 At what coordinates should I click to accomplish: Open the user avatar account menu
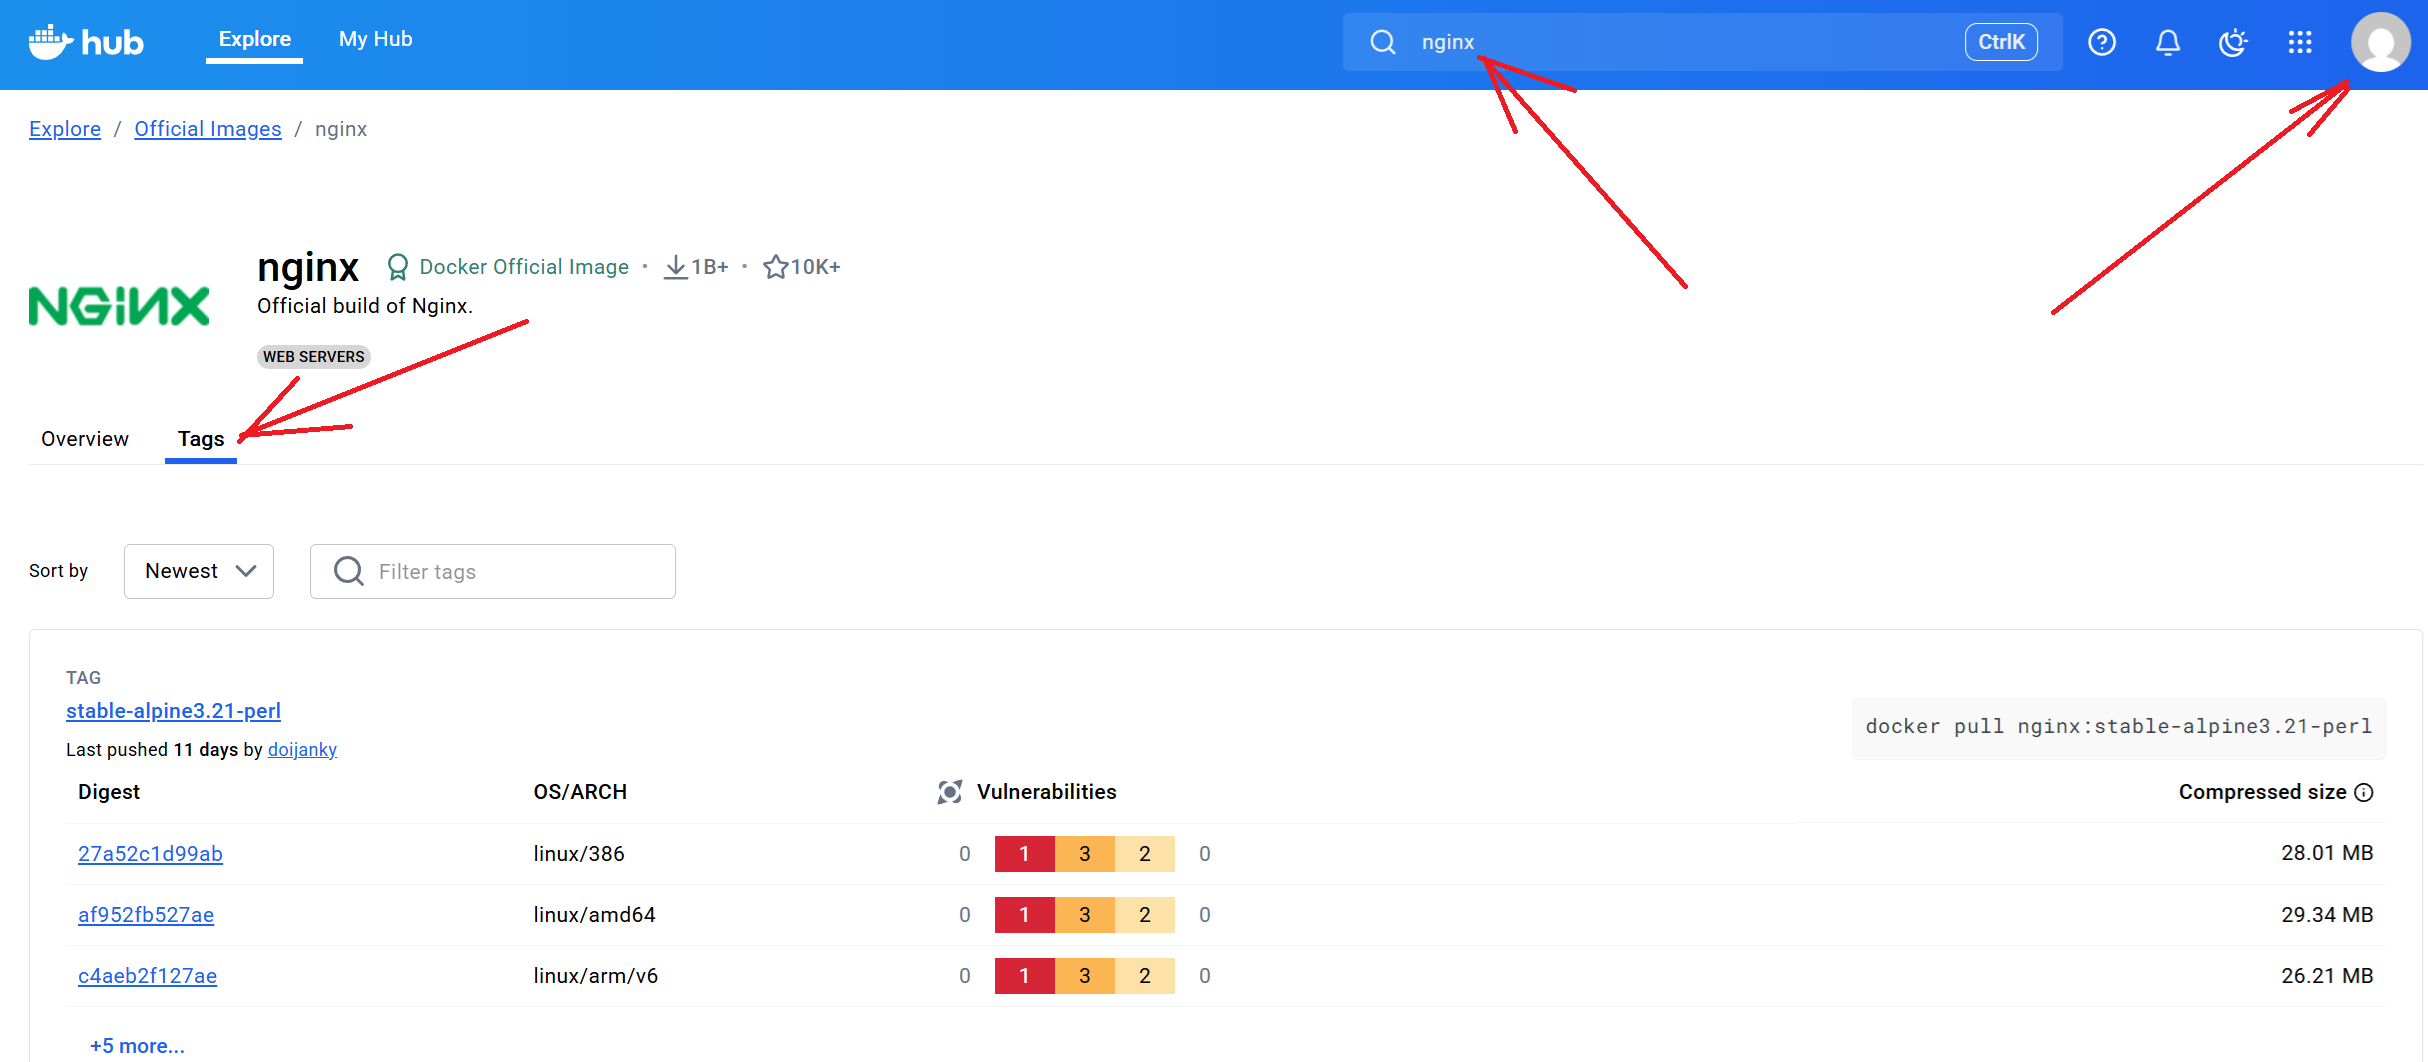[2381, 42]
